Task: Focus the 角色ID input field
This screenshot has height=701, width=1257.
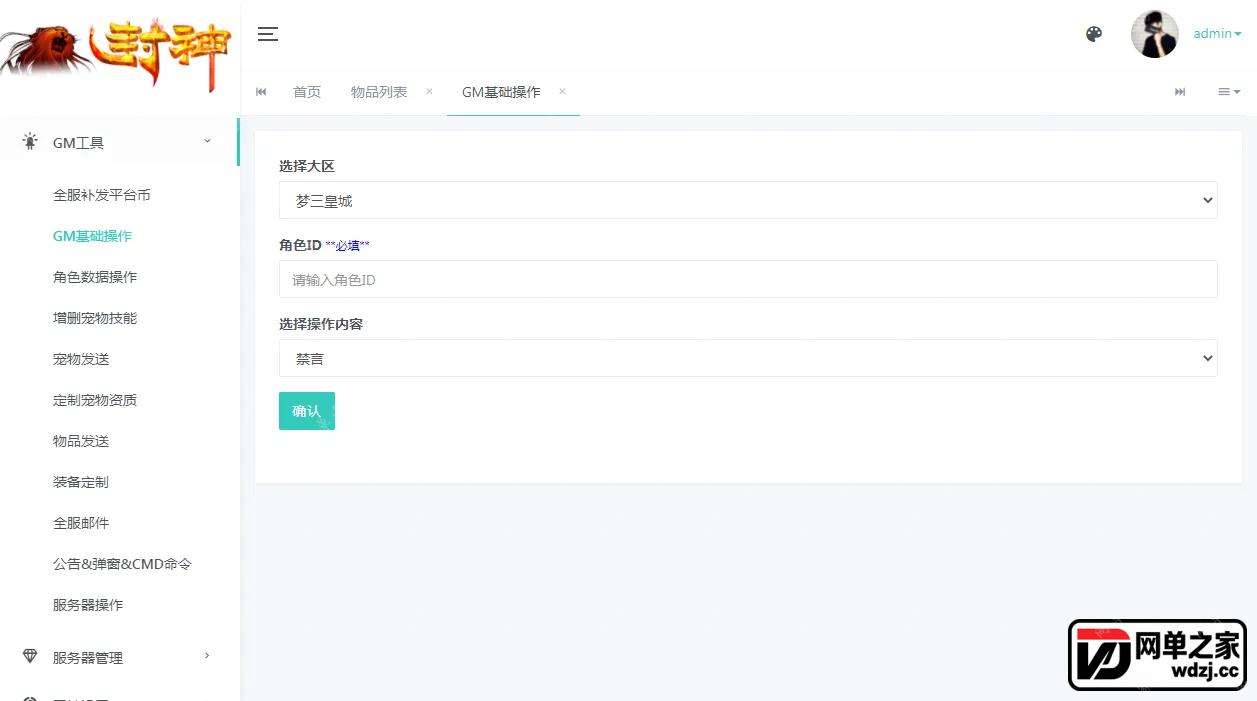Action: (748, 279)
